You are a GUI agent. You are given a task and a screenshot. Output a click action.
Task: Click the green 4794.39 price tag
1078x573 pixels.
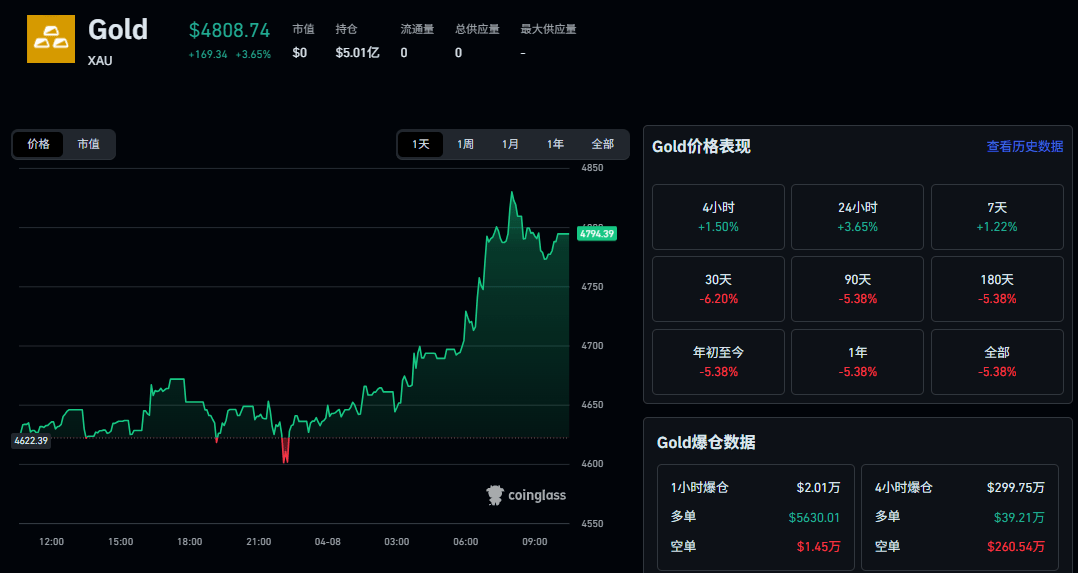(596, 233)
